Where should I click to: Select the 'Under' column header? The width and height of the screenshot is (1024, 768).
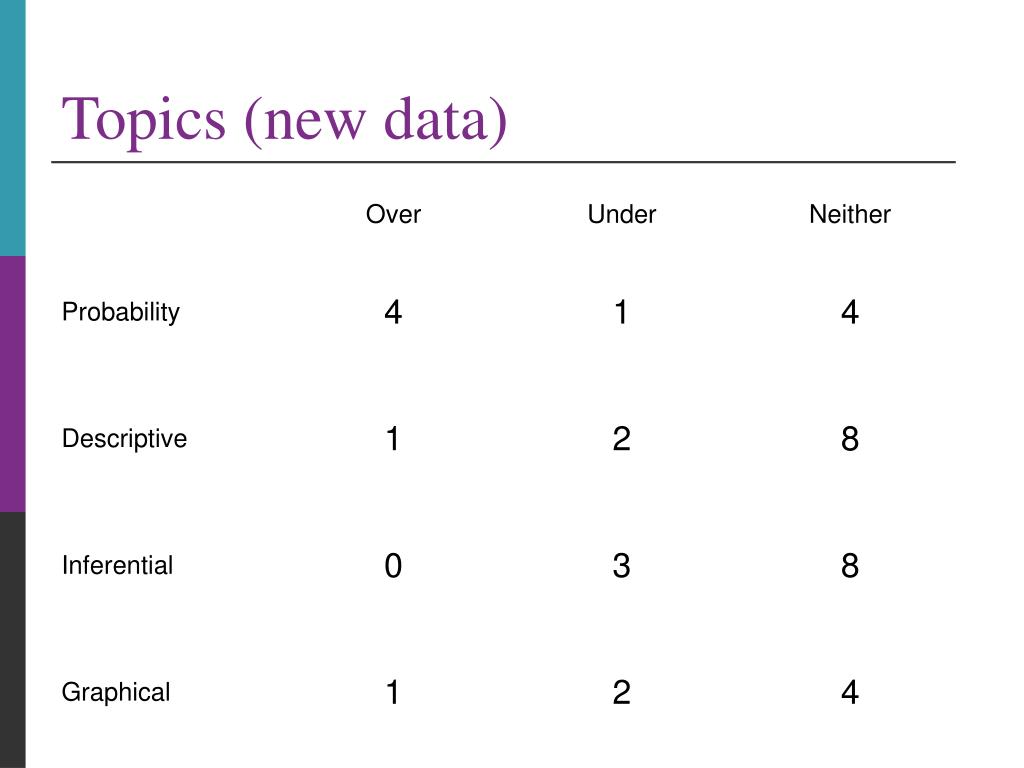pos(621,214)
